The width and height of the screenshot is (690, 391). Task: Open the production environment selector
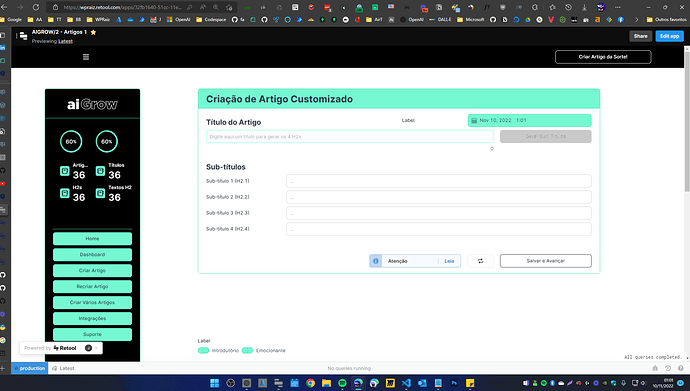tap(29, 368)
